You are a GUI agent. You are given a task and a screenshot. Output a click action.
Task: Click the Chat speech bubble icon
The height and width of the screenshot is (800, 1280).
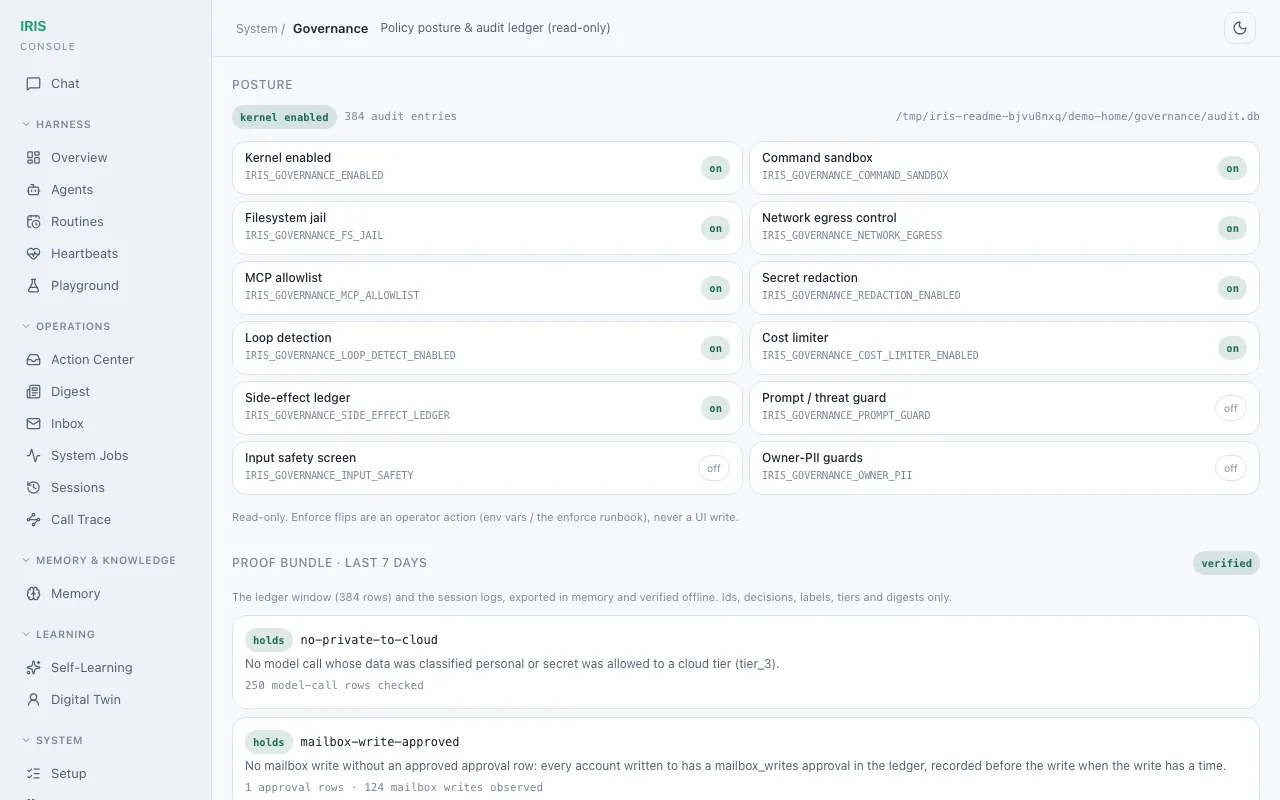point(33,84)
